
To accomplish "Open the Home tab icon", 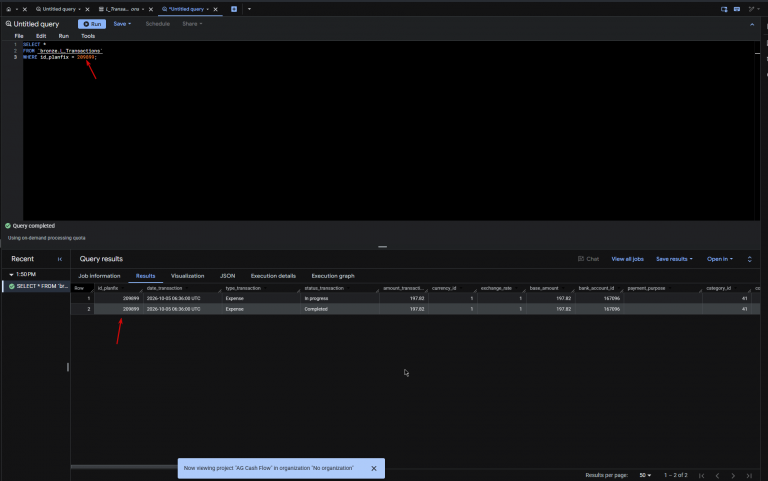I will (x=8, y=9).
